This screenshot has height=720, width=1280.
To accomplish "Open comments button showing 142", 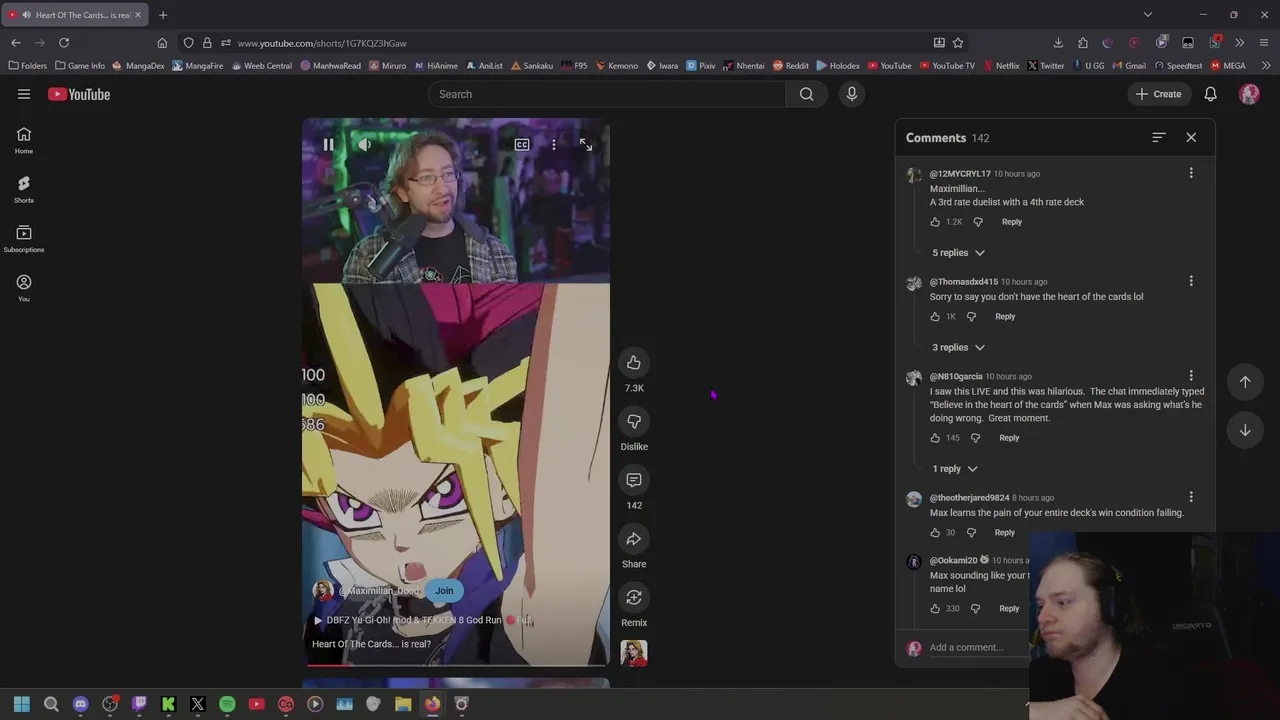I will [x=634, y=480].
